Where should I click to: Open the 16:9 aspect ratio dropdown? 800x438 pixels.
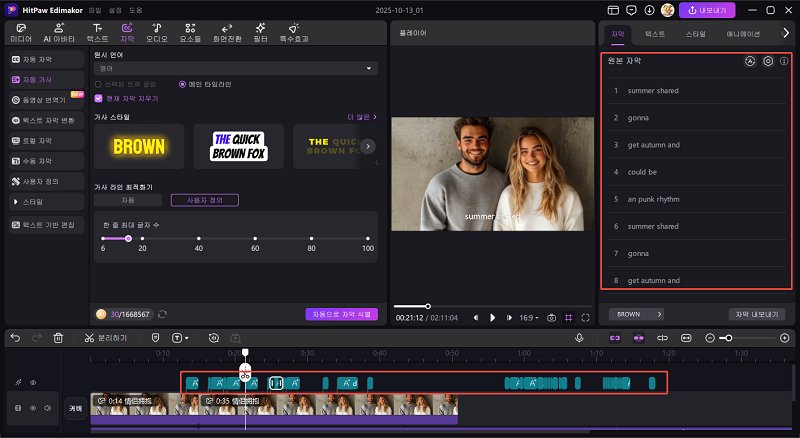tap(528, 317)
